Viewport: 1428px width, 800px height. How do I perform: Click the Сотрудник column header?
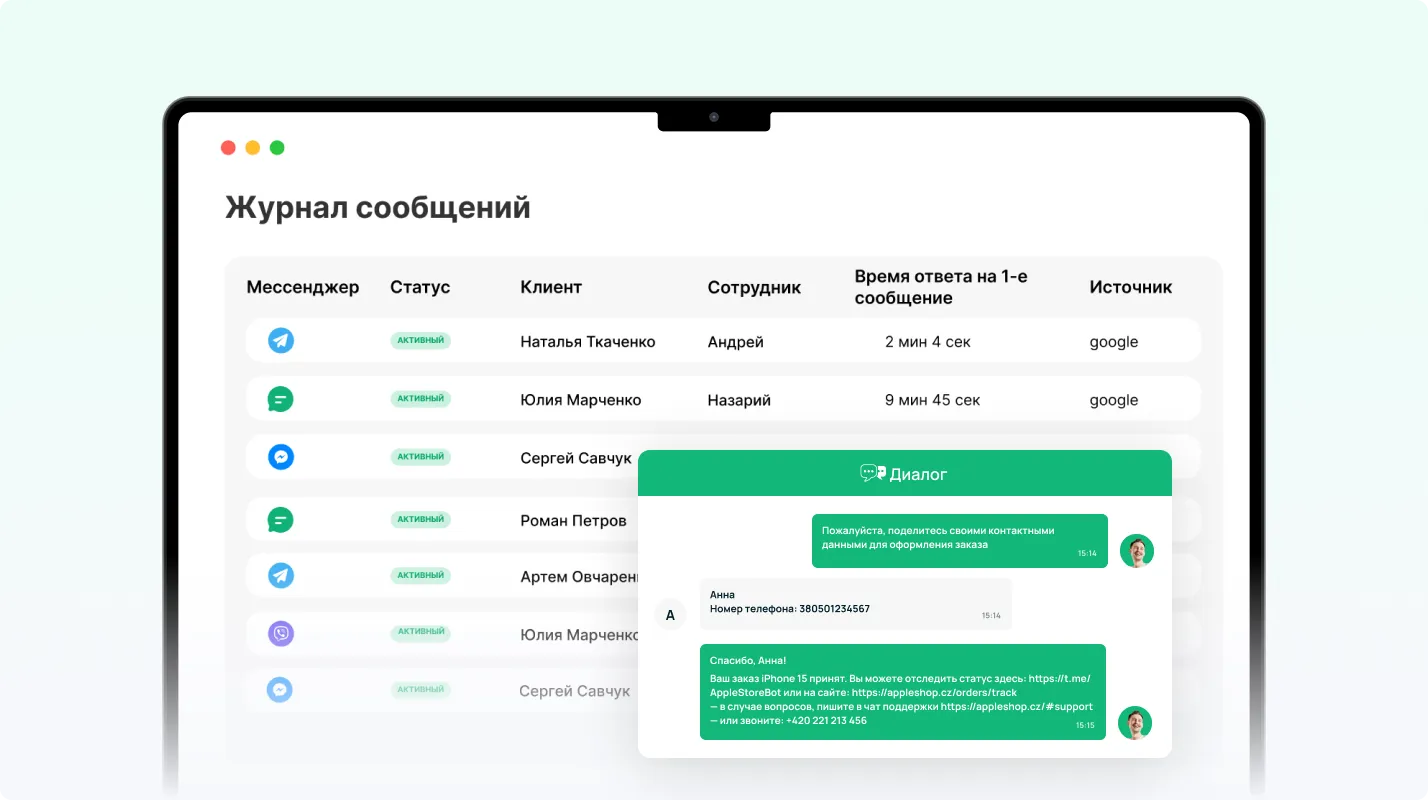pos(754,287)
